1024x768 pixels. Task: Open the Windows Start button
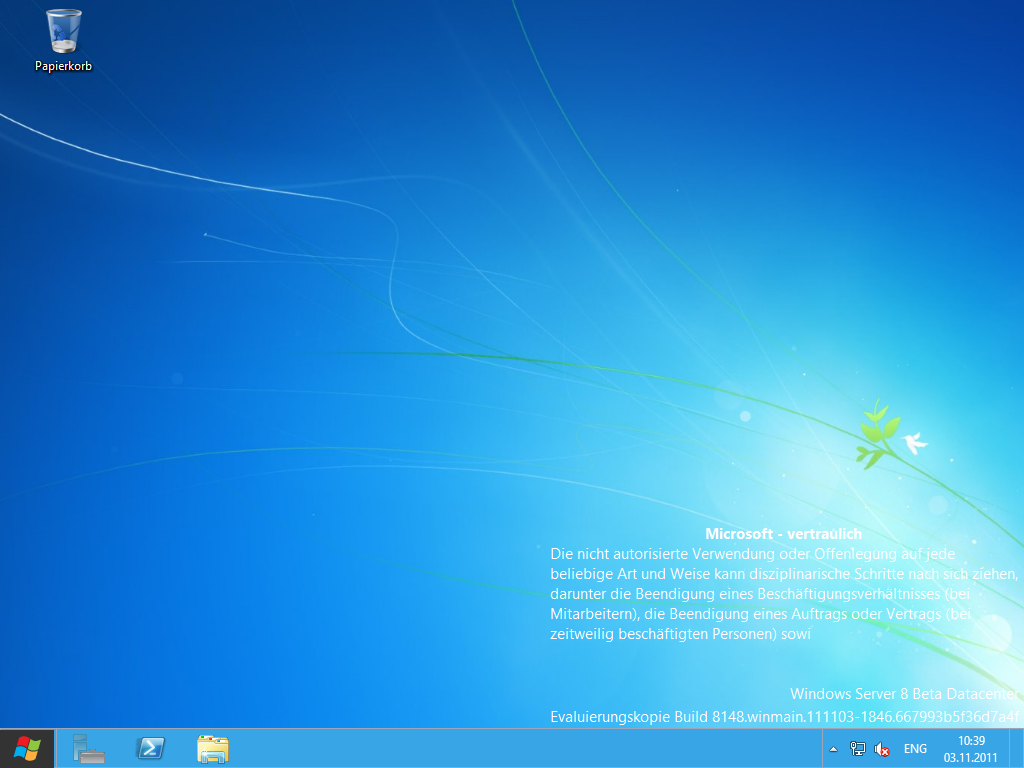click(27, 748)
